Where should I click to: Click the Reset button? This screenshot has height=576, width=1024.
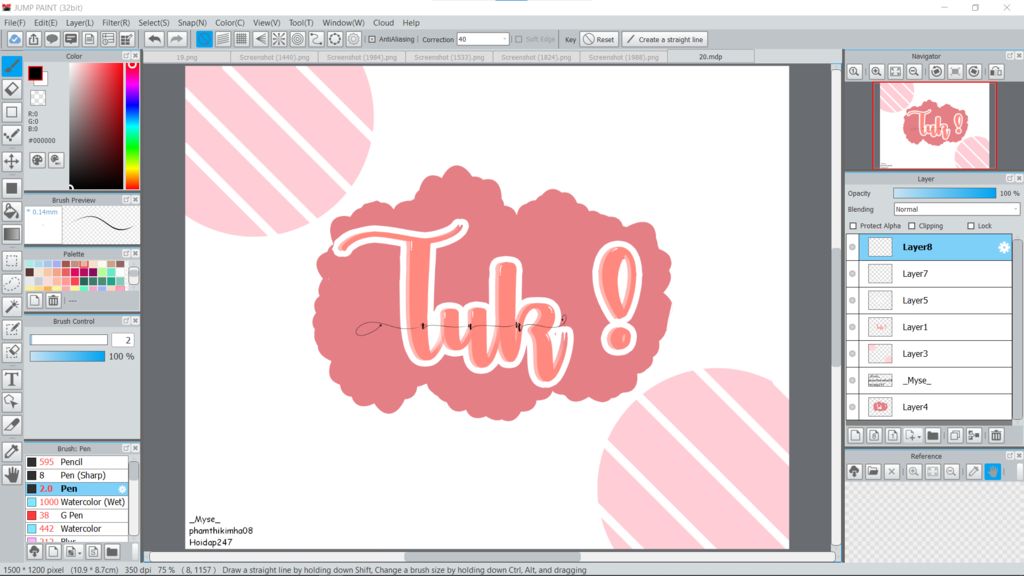click(x=599, y=39)
